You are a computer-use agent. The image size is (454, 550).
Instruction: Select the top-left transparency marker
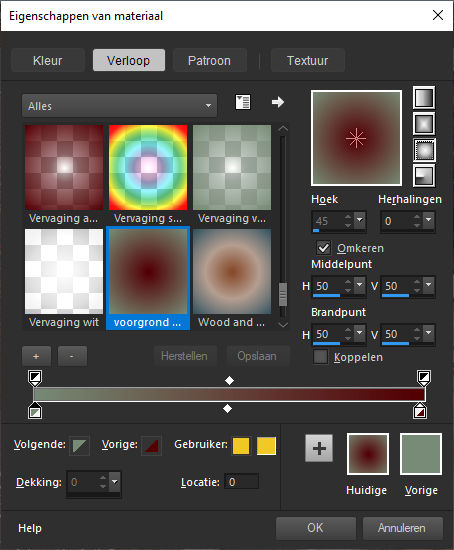pos(35,378)
